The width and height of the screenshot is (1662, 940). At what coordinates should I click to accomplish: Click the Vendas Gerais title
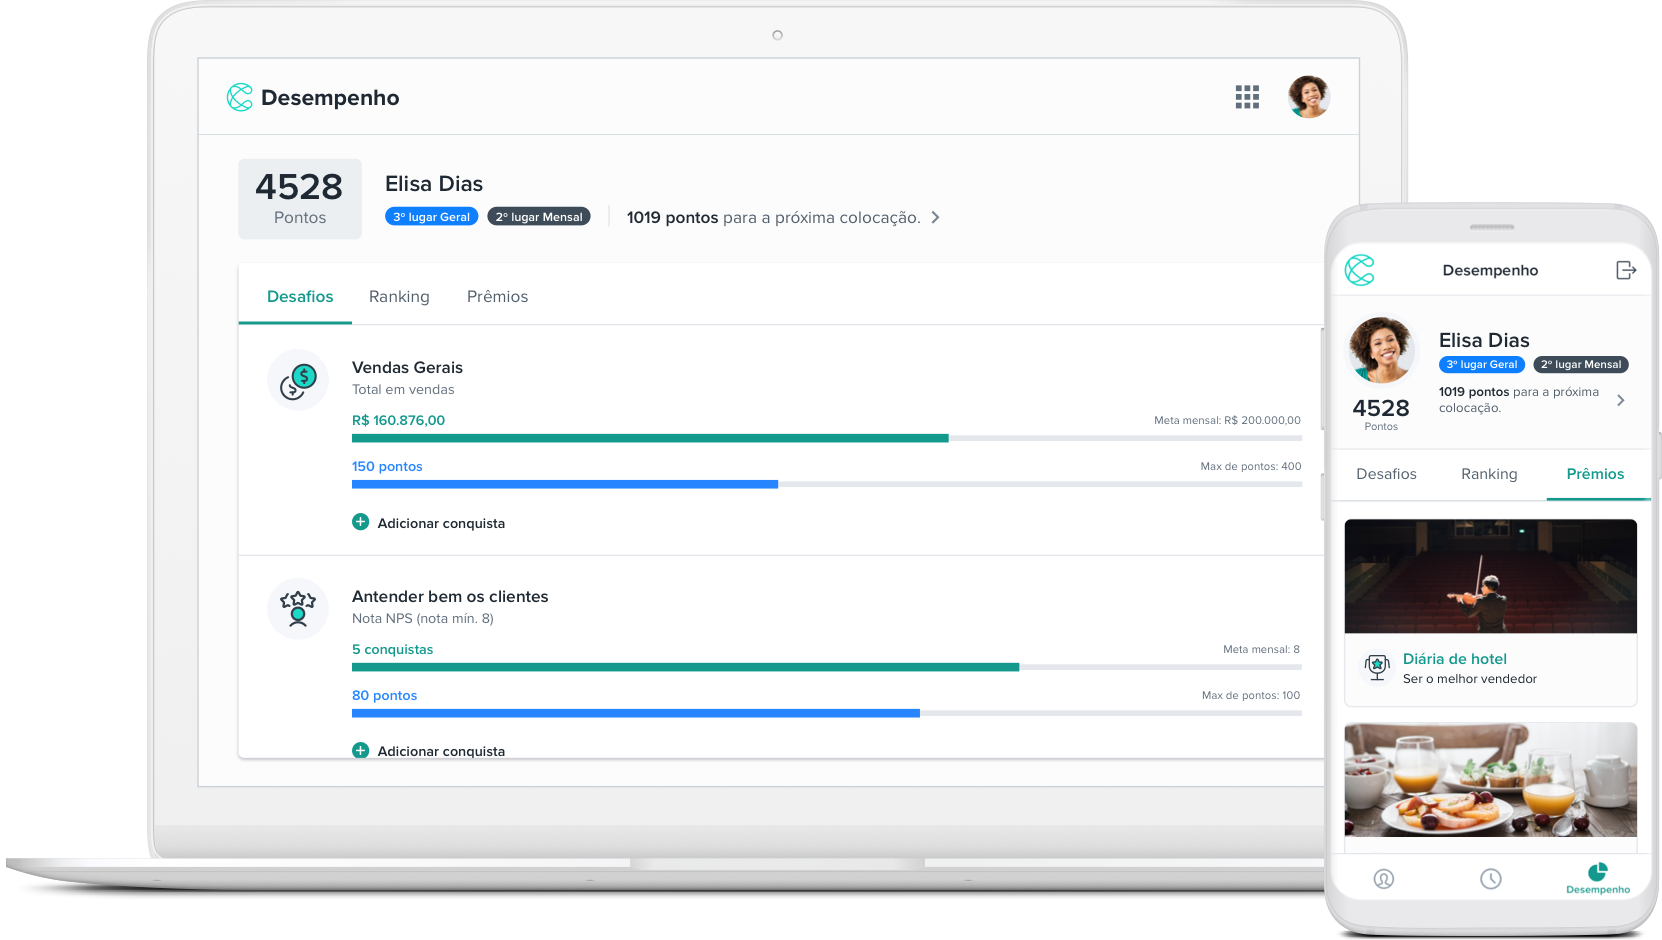pyautogui.click(x=407, y=367)
